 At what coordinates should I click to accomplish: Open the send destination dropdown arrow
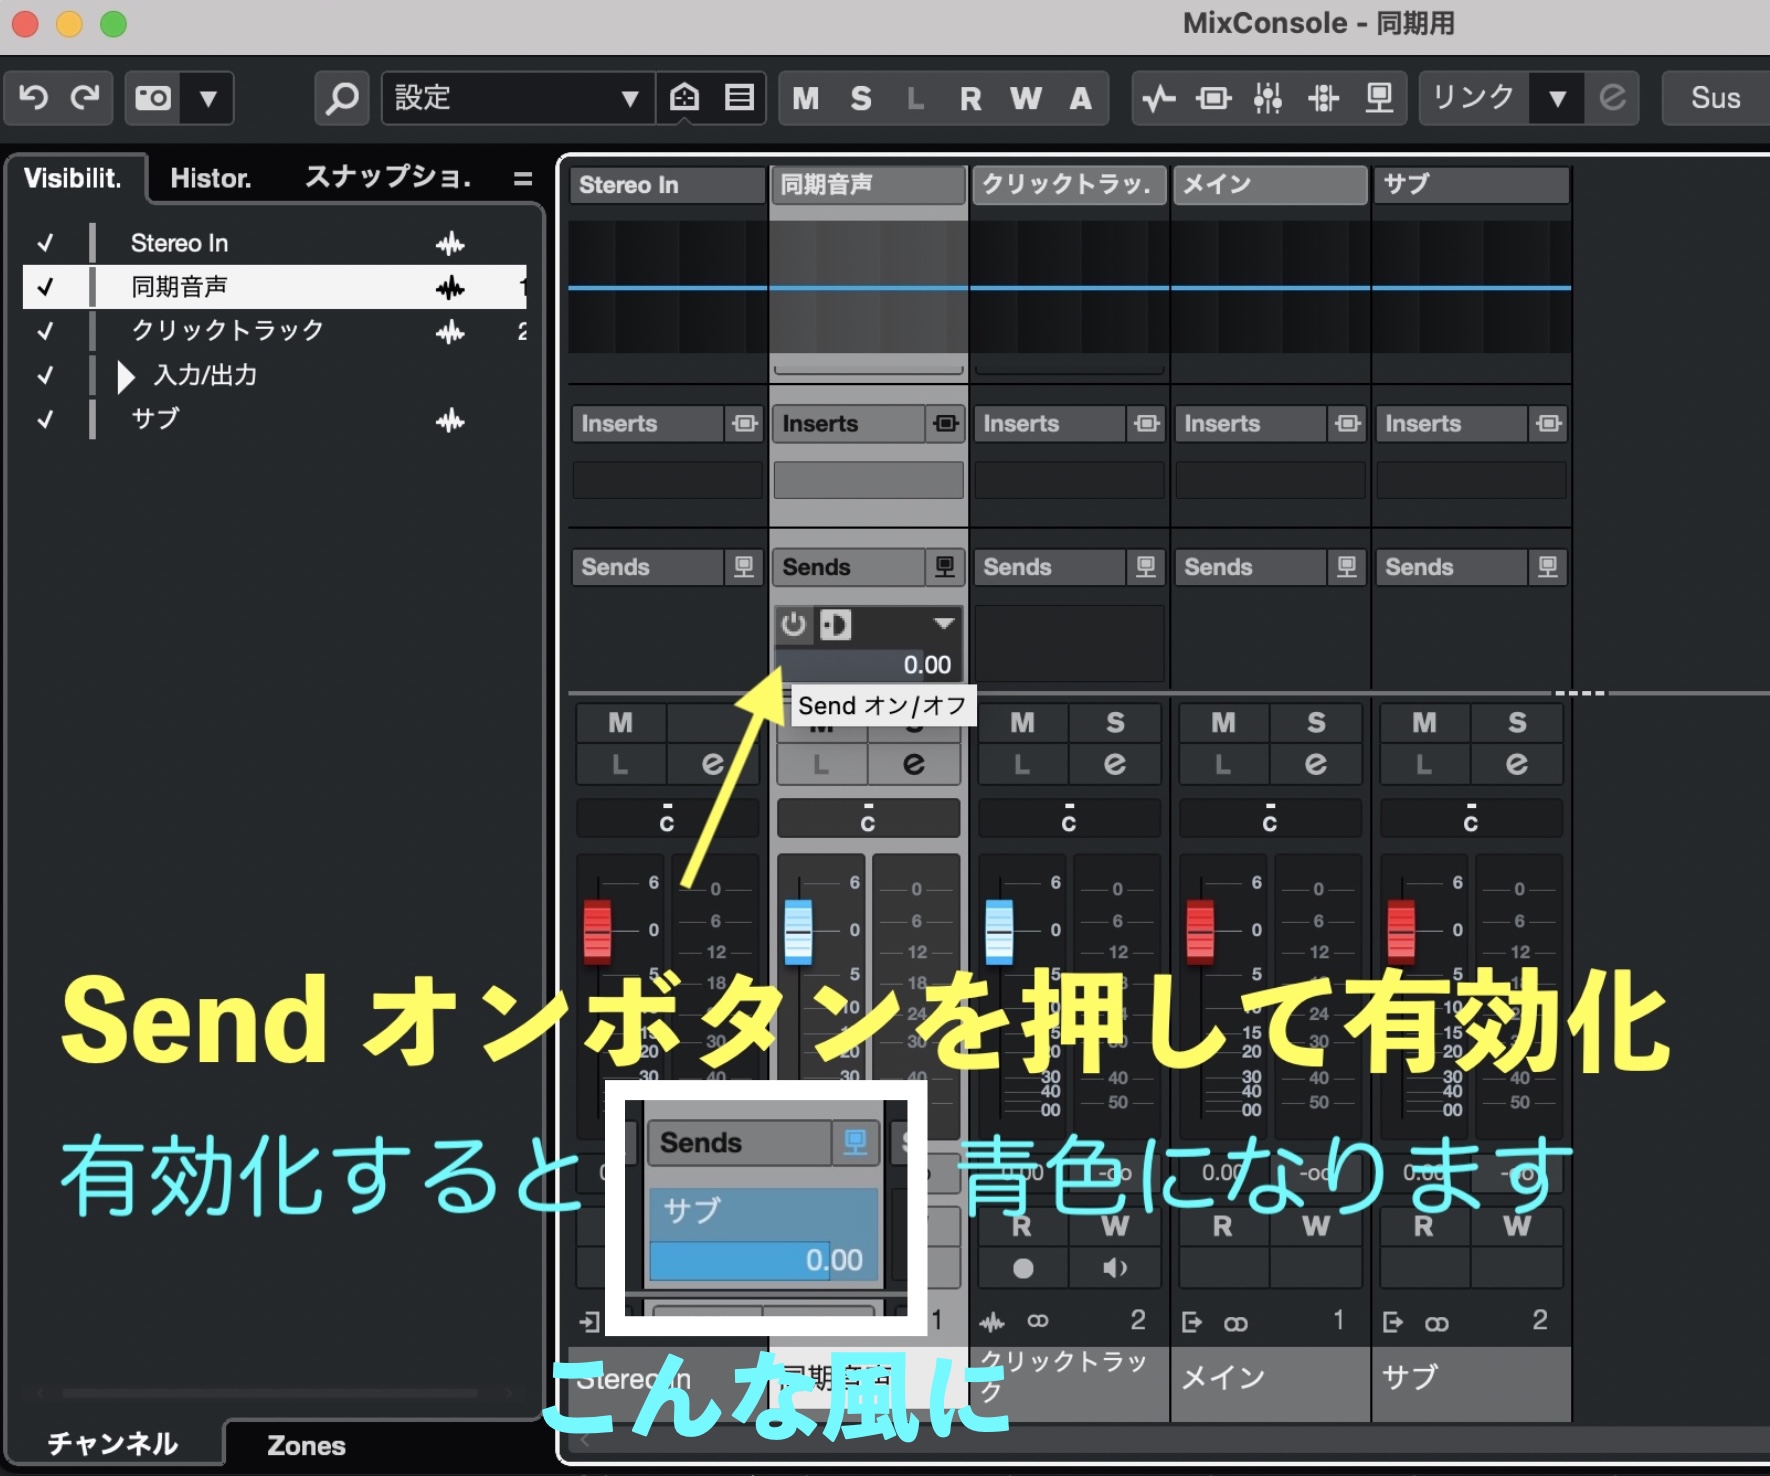tap(943, 624)
